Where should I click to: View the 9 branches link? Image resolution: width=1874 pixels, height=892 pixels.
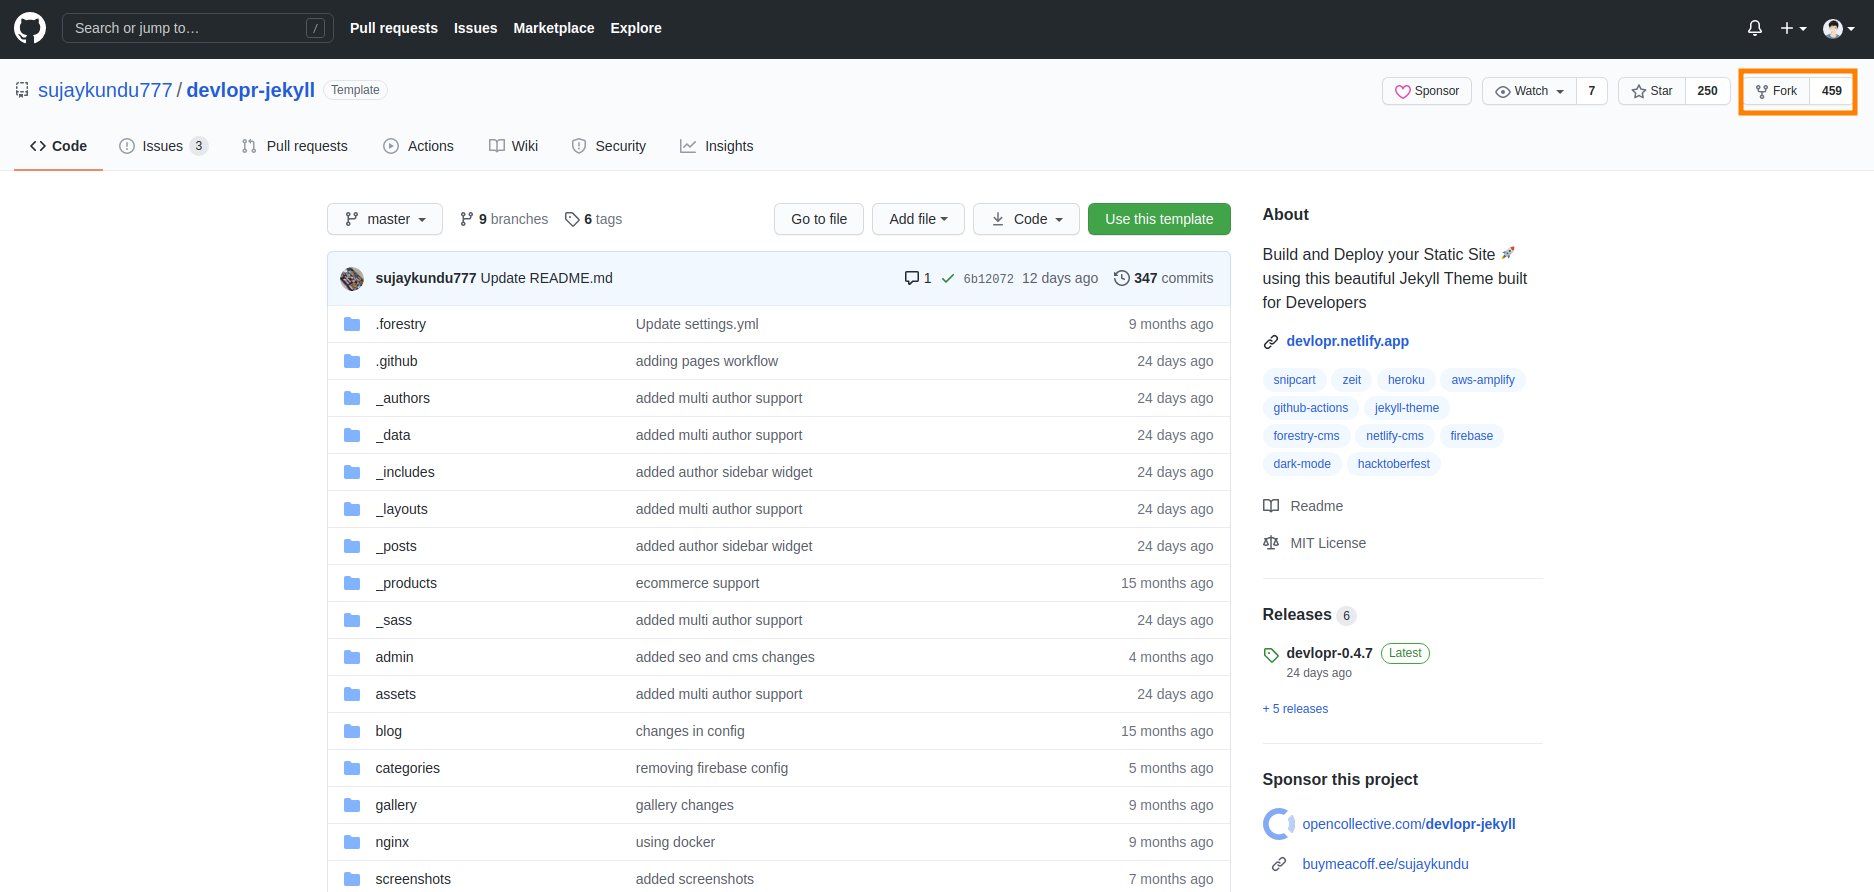pos(504,219)
